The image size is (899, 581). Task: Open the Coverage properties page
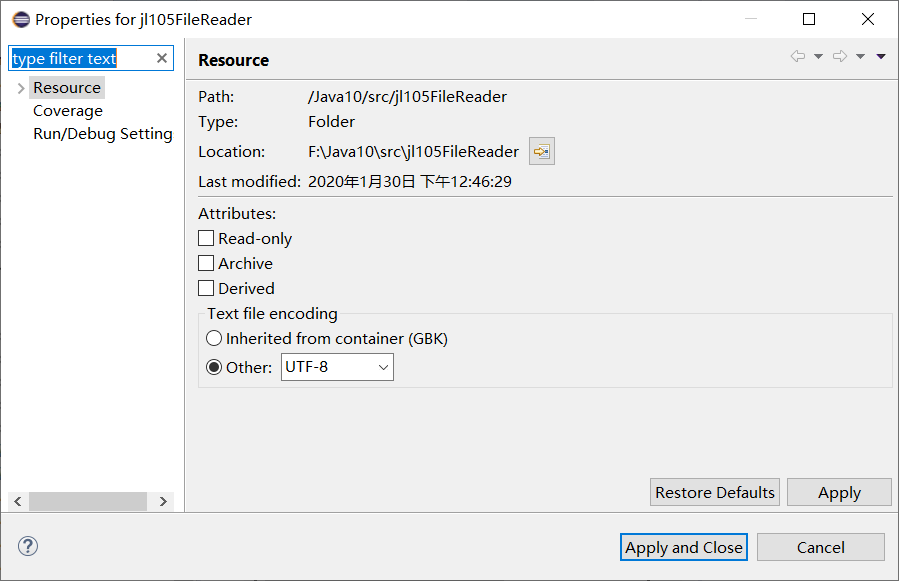pos(67,110)
